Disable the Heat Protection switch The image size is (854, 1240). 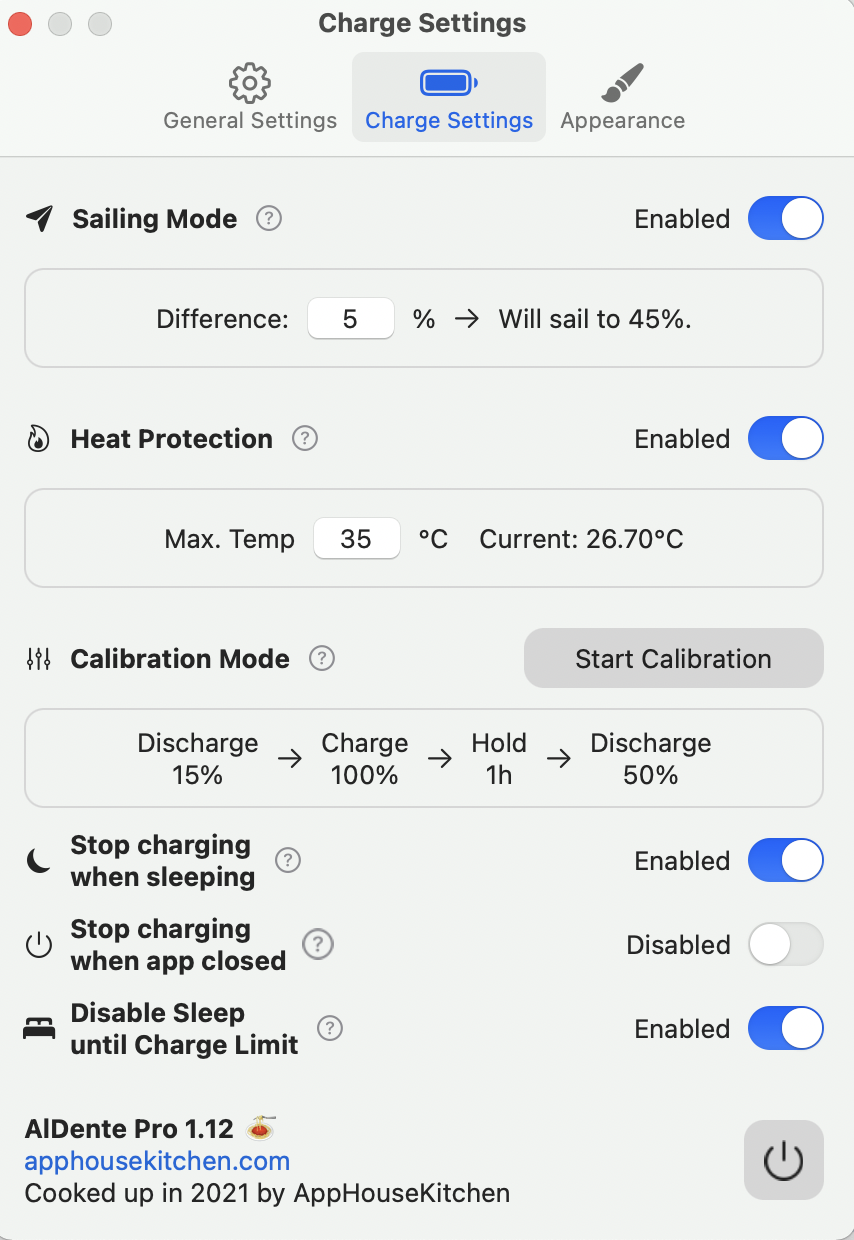click(x=785, y=439)
